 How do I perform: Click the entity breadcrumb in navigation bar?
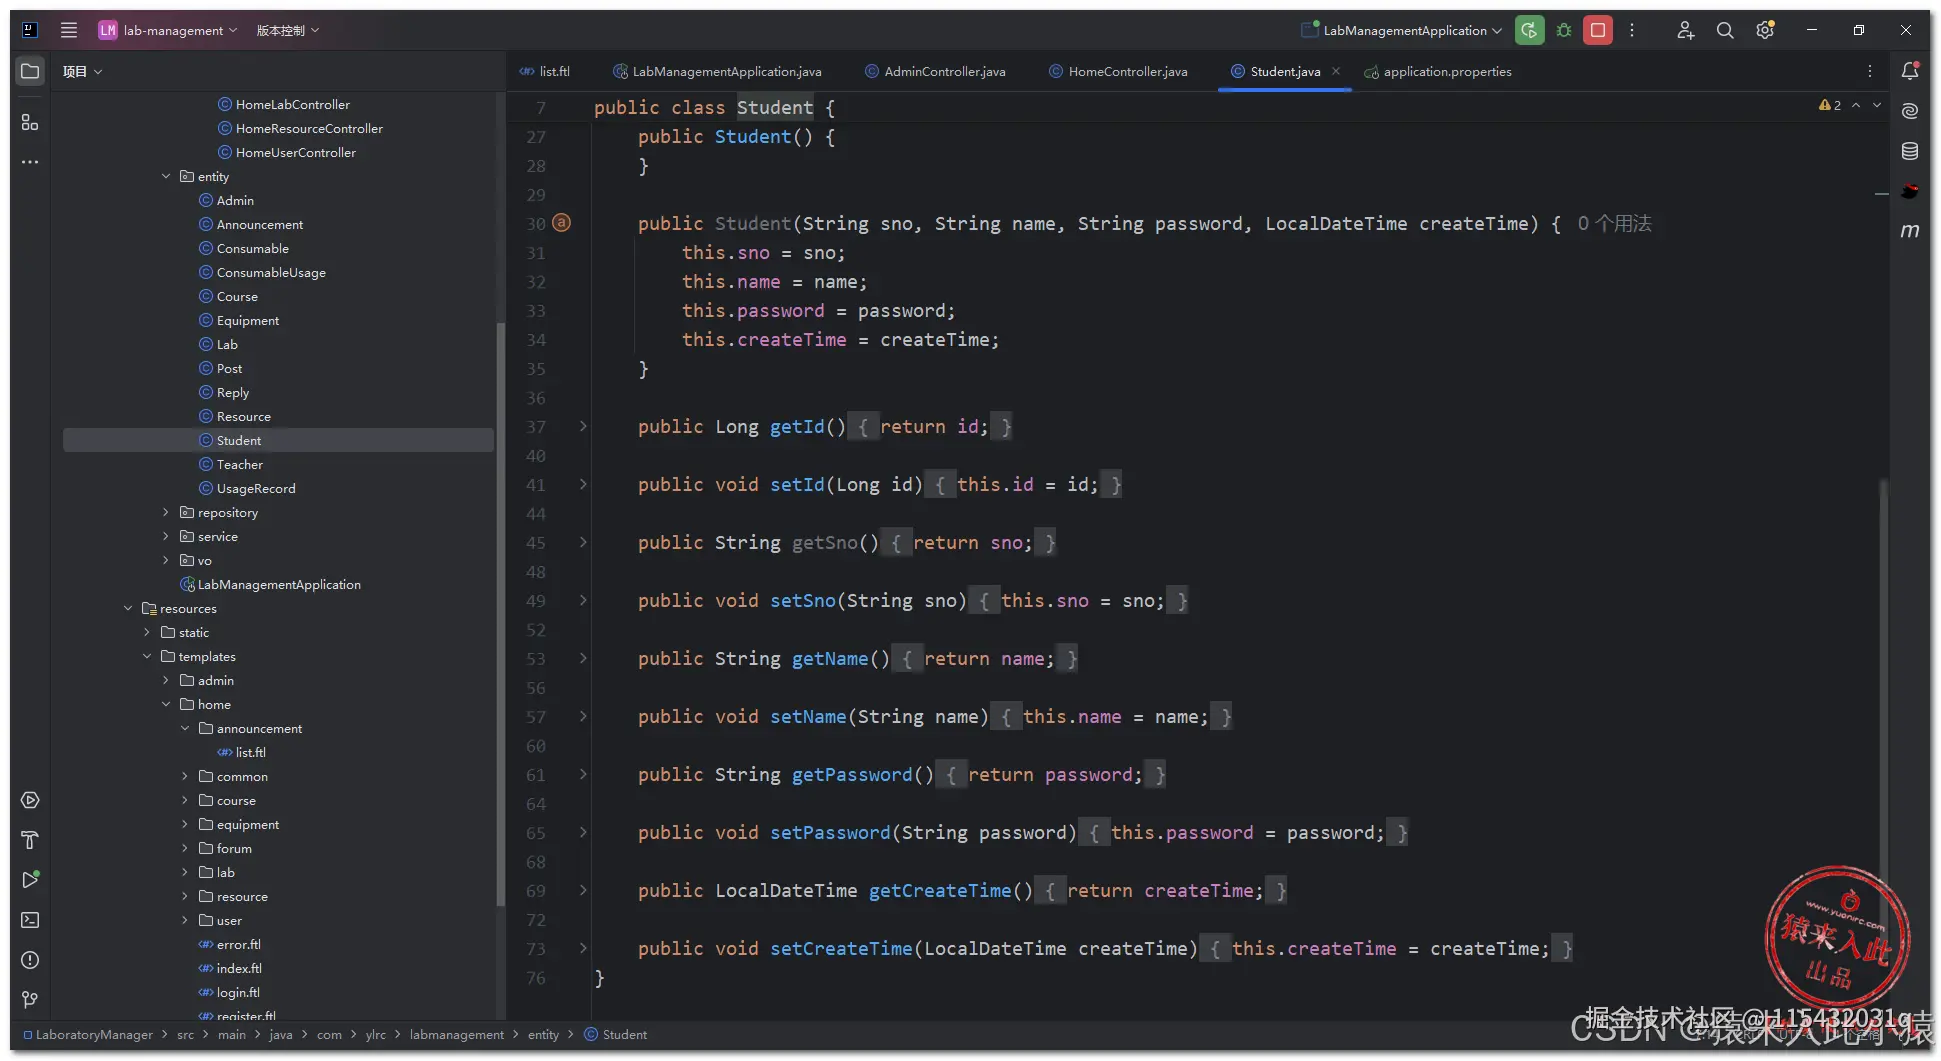pos(543,1035)
